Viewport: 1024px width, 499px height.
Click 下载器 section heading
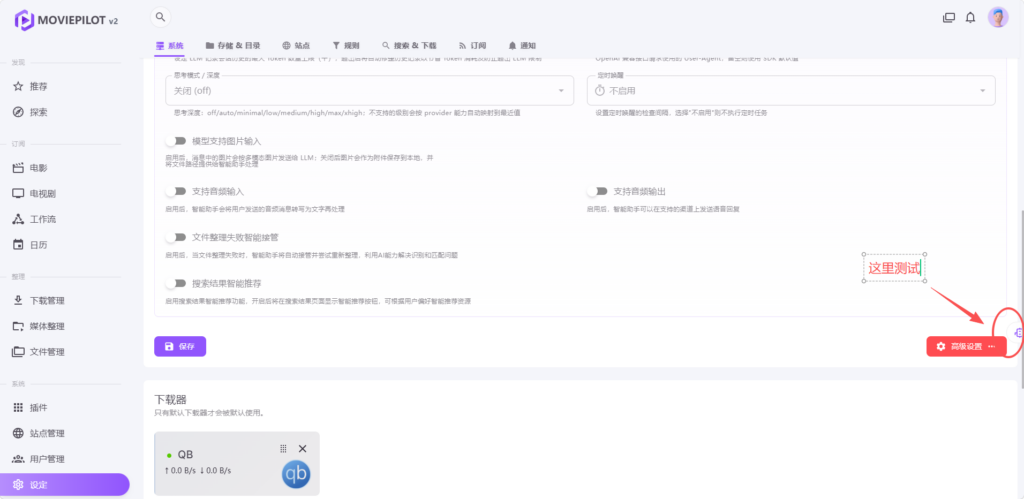(170, 399)
